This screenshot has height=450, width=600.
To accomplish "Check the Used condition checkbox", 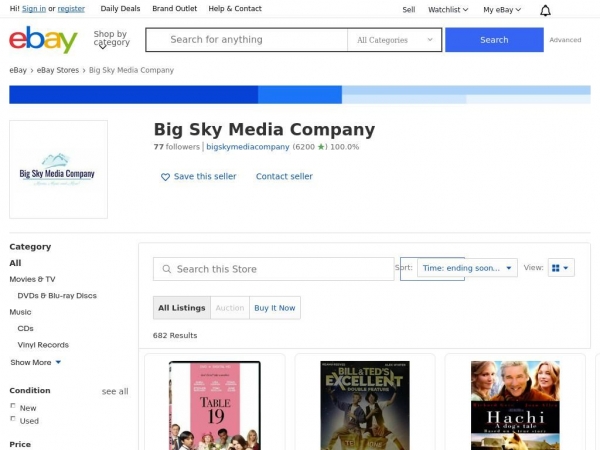I will pyautogui.click(x=13, y=419).
